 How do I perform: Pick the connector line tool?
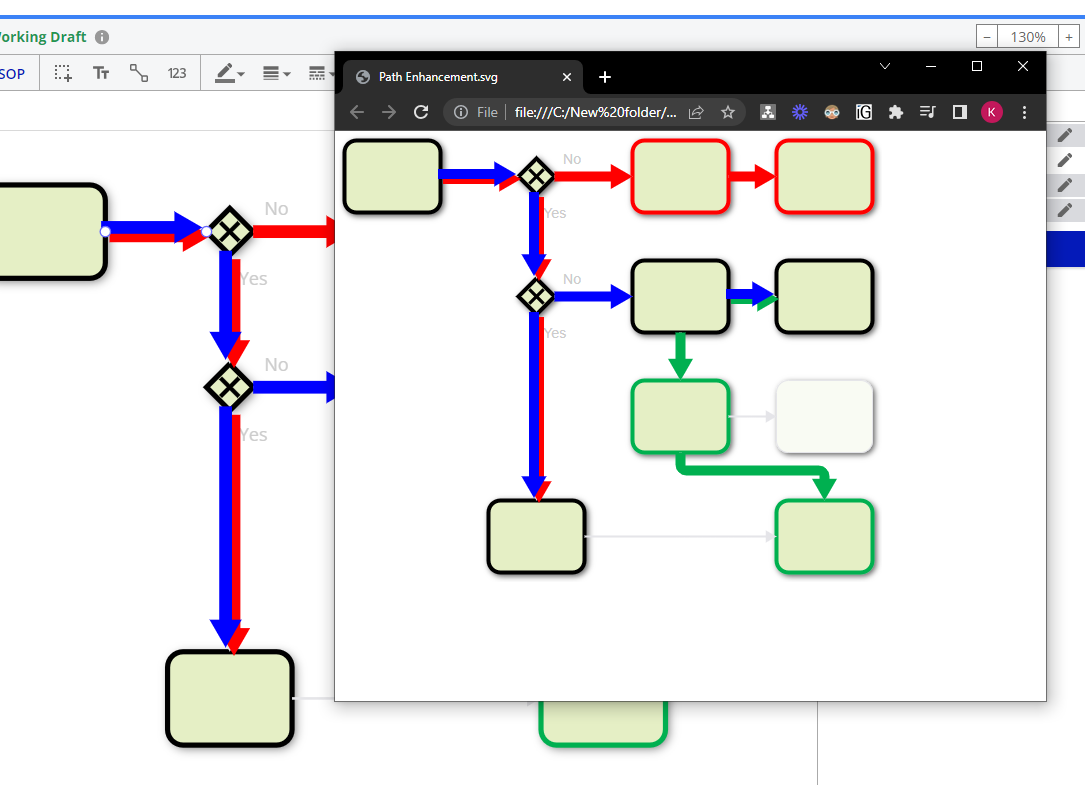[x=139, y=73]
